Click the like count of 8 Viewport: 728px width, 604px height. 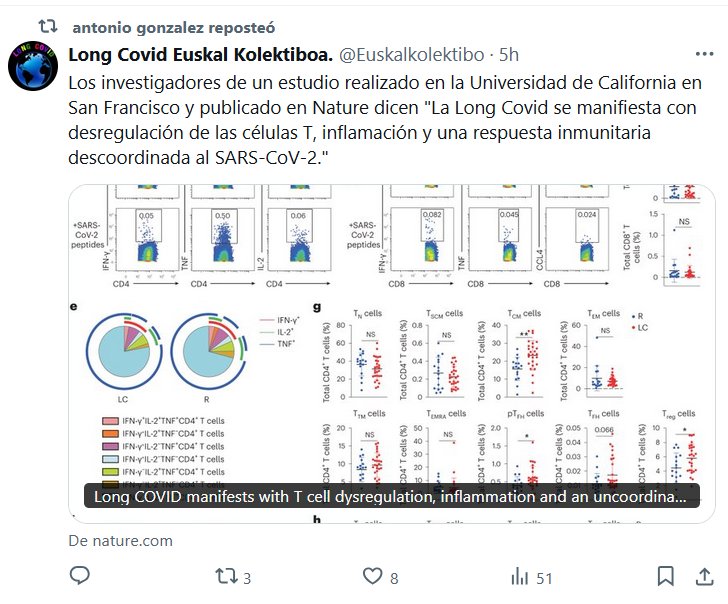394,577
